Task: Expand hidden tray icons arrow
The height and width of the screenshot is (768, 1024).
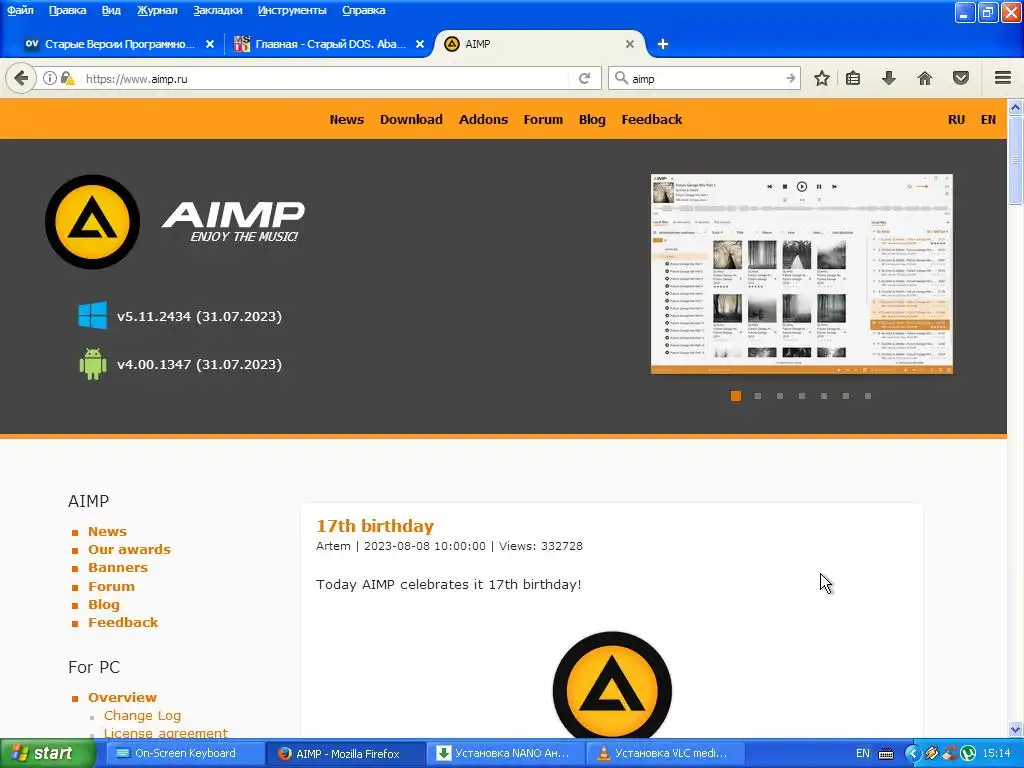Action: tap(912, 754)
